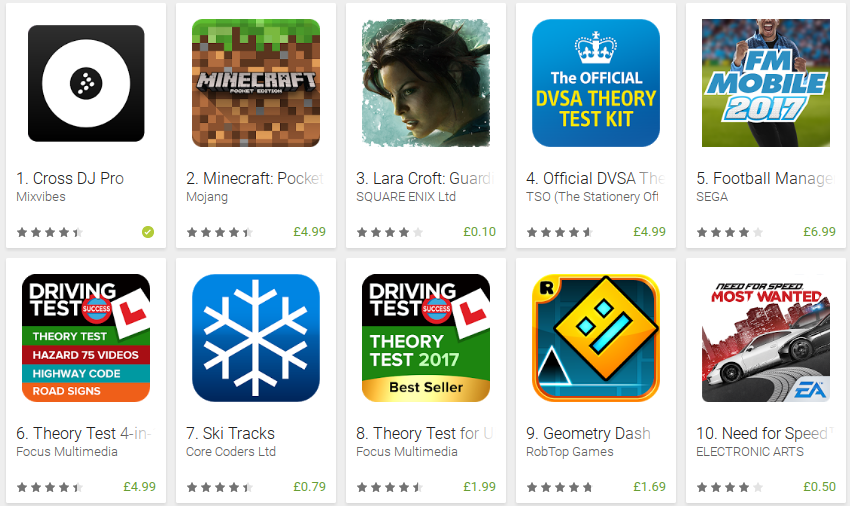Viewport: 850px width, 506px height.
Task: Open the Minecraft Pocket Edition icon
Action: pyautogui.click(x=256, y=83)
